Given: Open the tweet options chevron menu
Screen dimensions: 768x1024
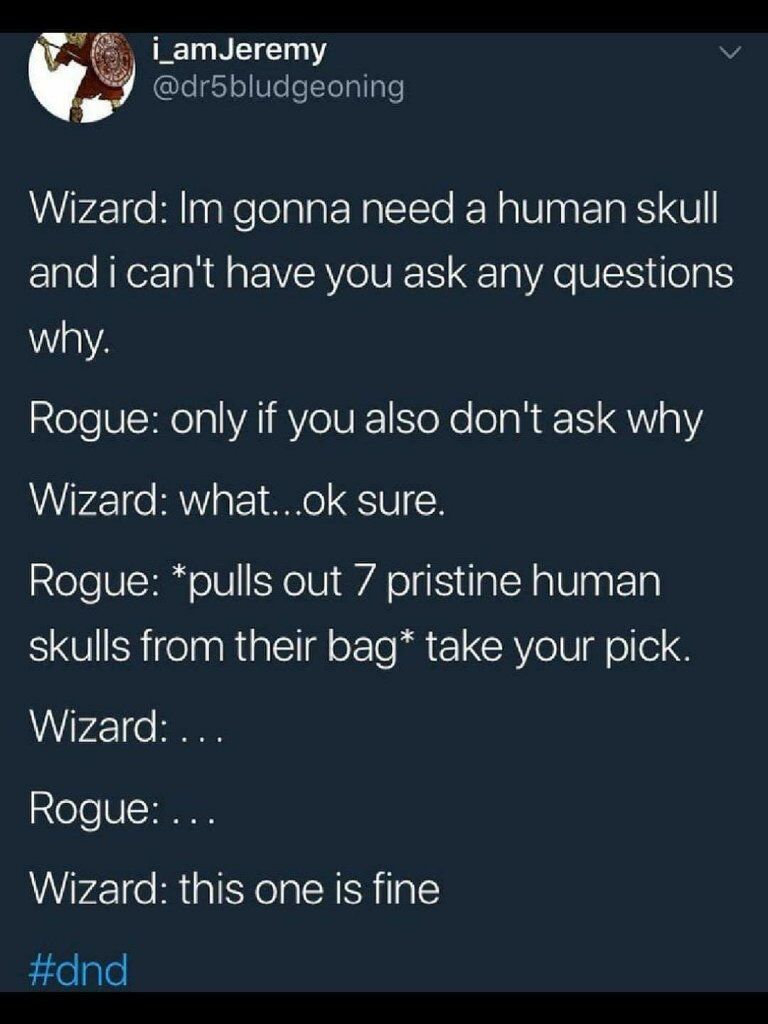Looking at the screenshot, I should click(729, 52).
